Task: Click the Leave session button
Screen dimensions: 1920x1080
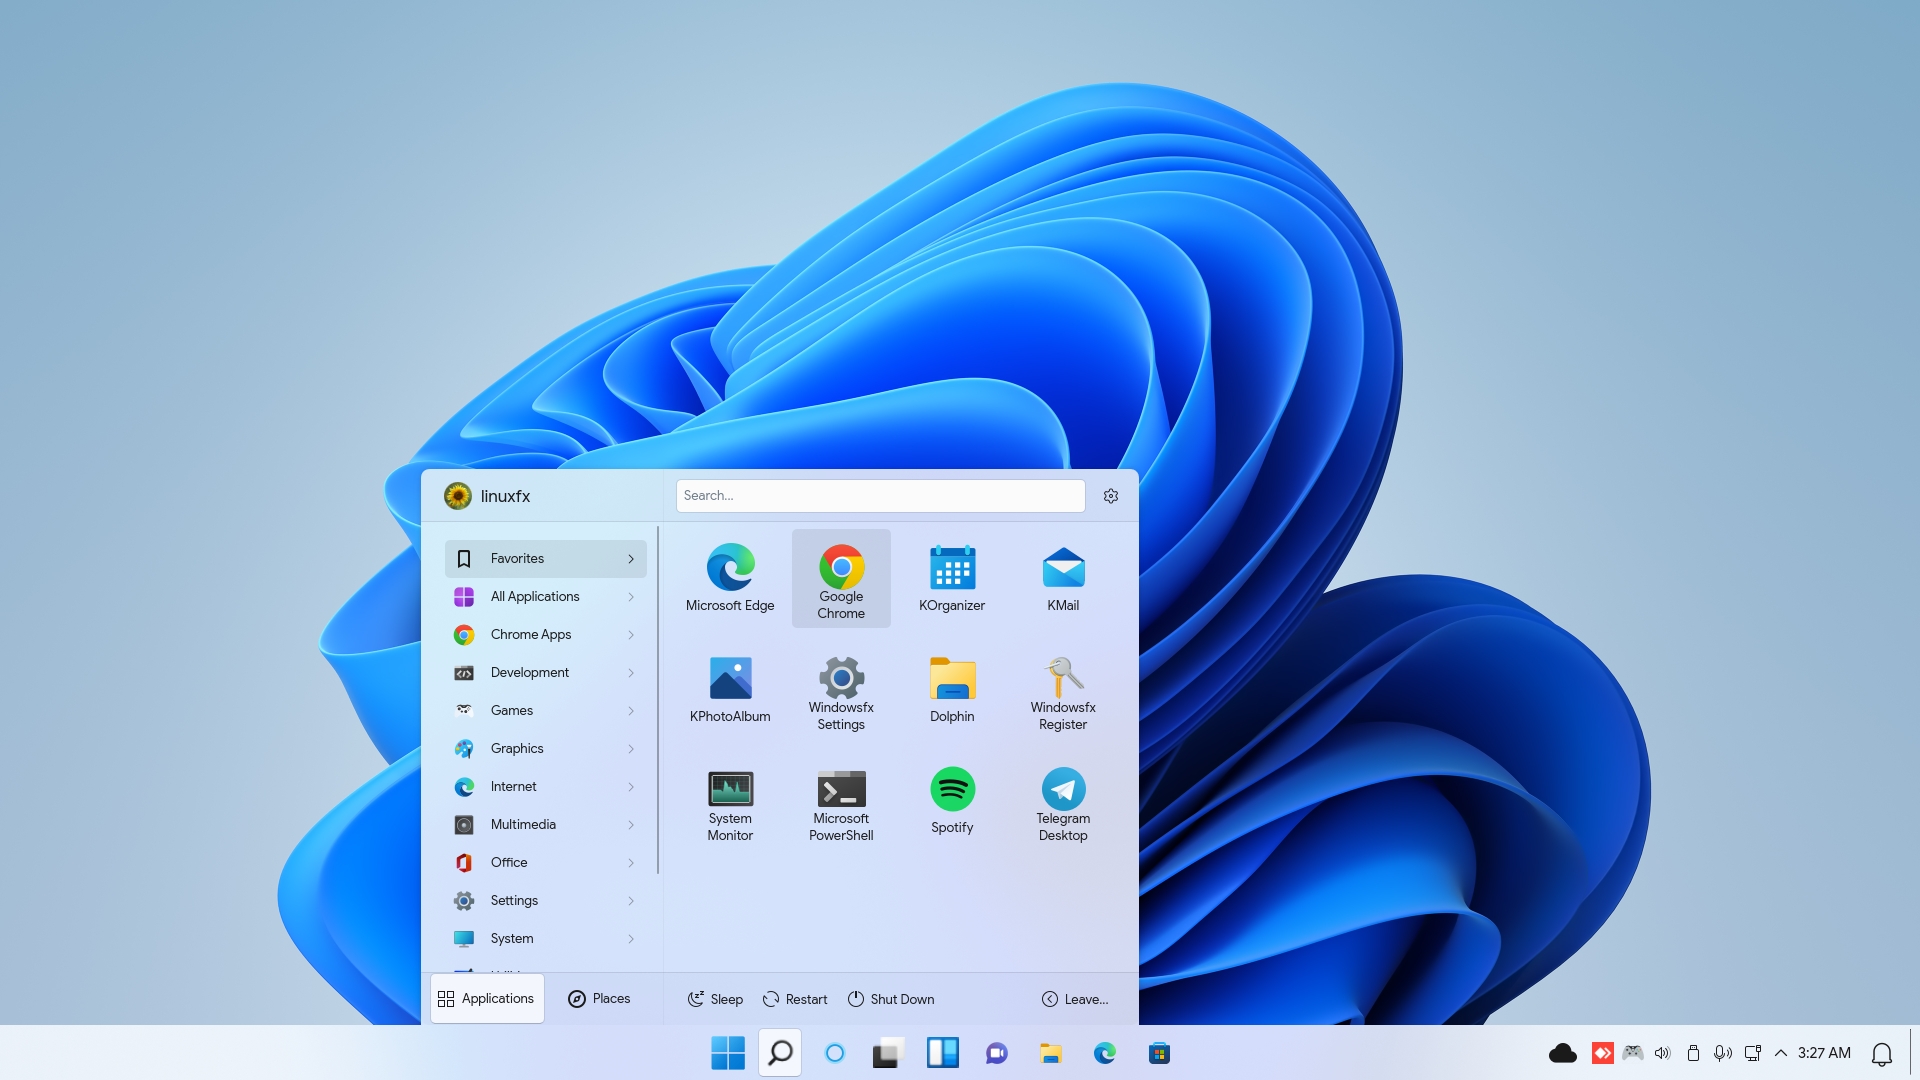Action: (1076, 998)
